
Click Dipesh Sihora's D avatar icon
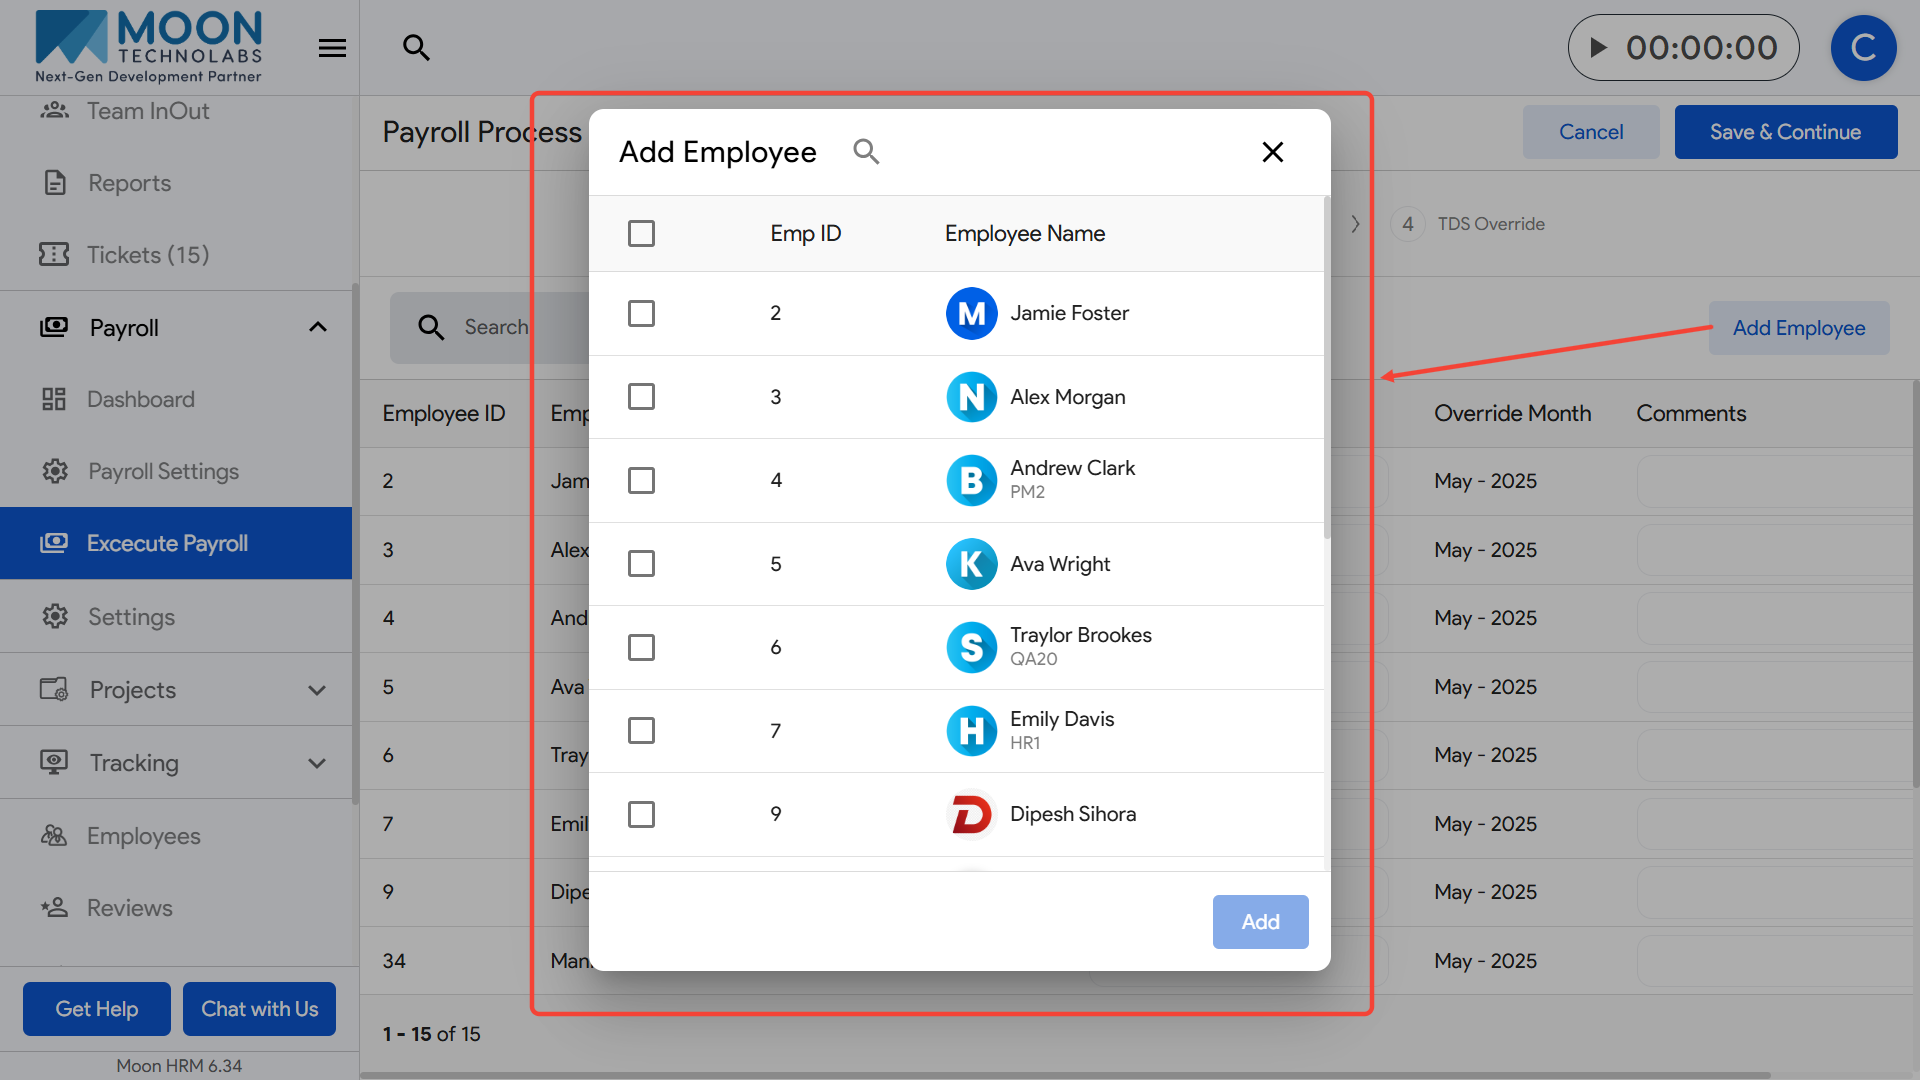971,815
